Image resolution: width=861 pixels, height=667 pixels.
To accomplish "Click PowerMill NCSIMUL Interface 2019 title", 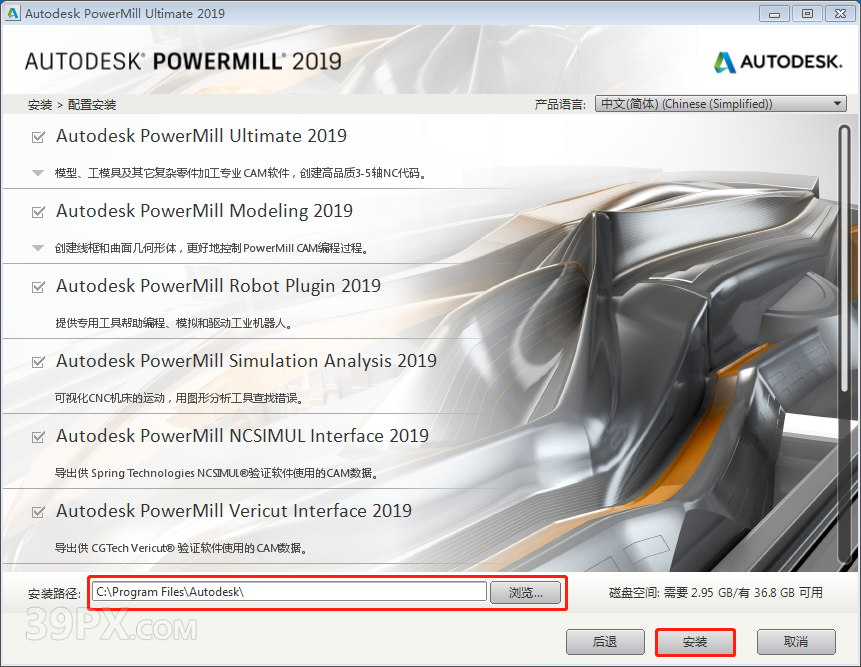I will [x=242, y=436].
